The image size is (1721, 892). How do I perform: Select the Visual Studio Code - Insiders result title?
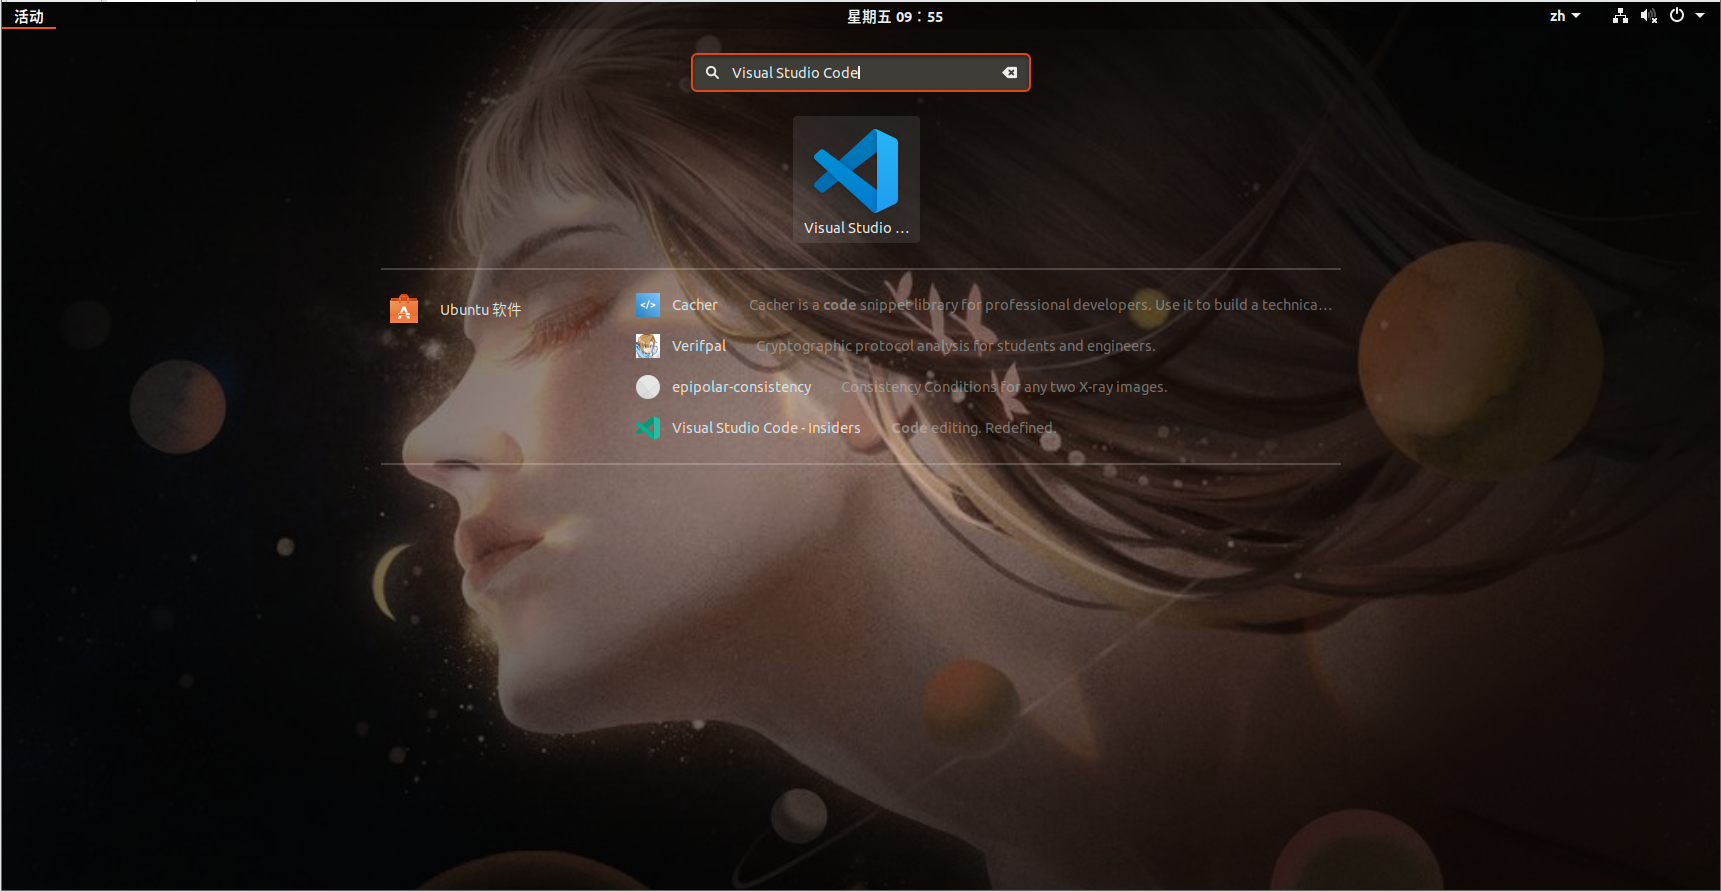click(766, 428)
